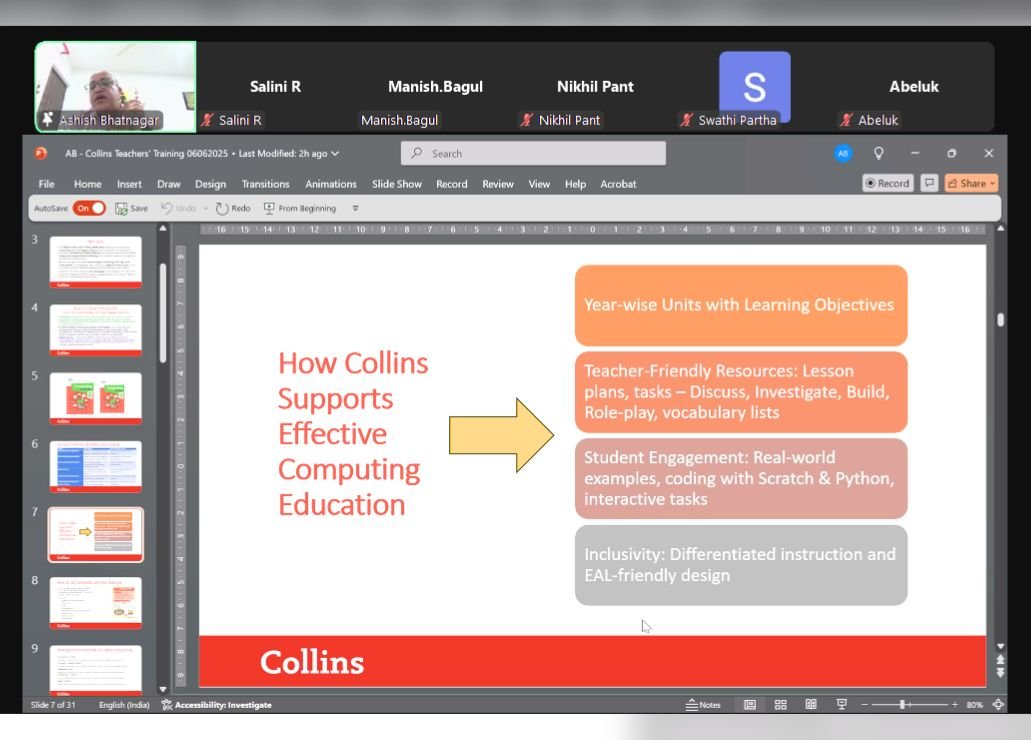Click slide panel scroll-up arrow

[x=163, y=228]
